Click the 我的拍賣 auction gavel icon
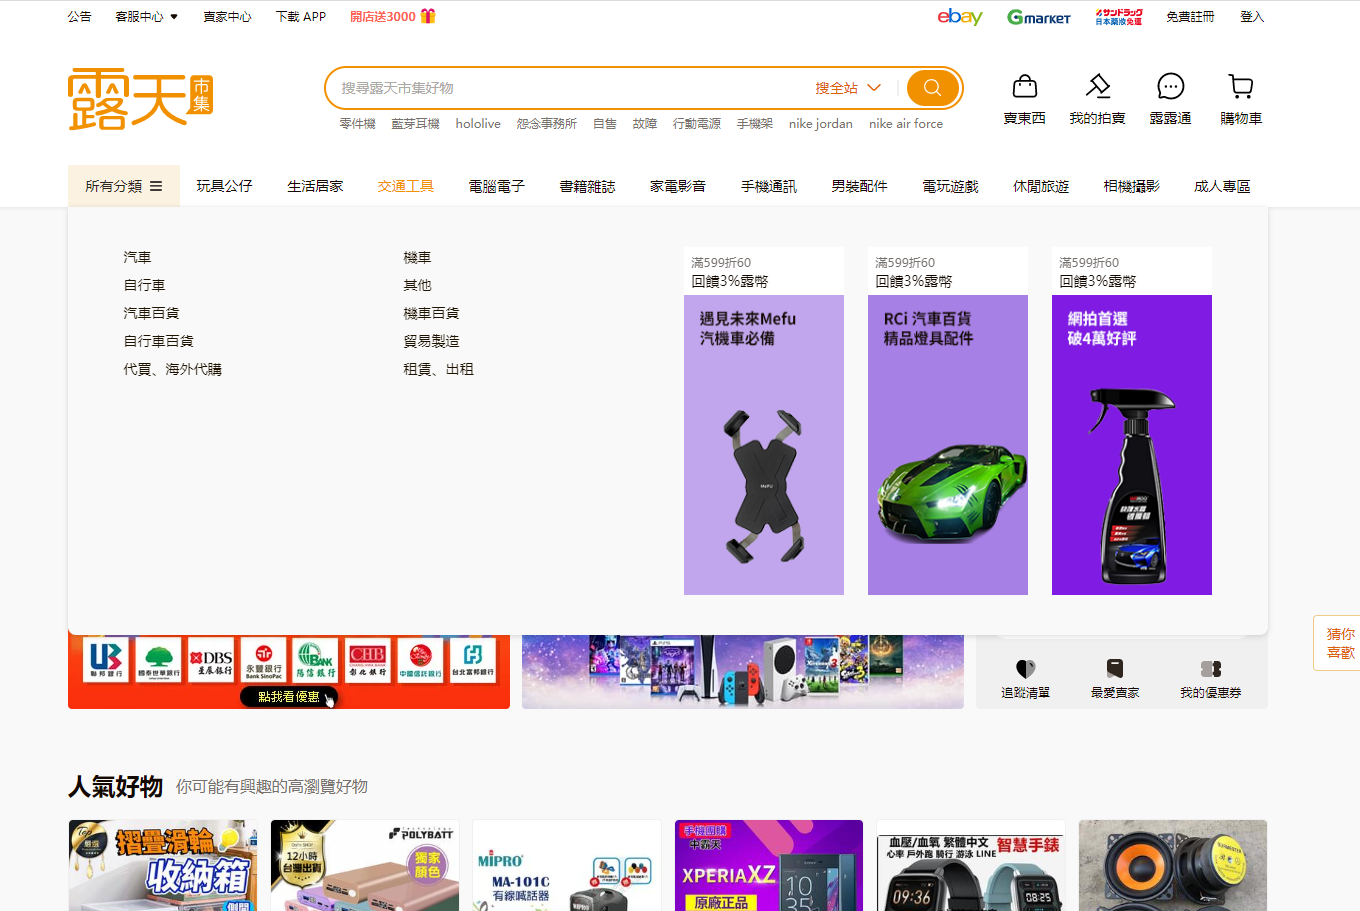This screenshot has height=911, width=1360. point(1097,87)
